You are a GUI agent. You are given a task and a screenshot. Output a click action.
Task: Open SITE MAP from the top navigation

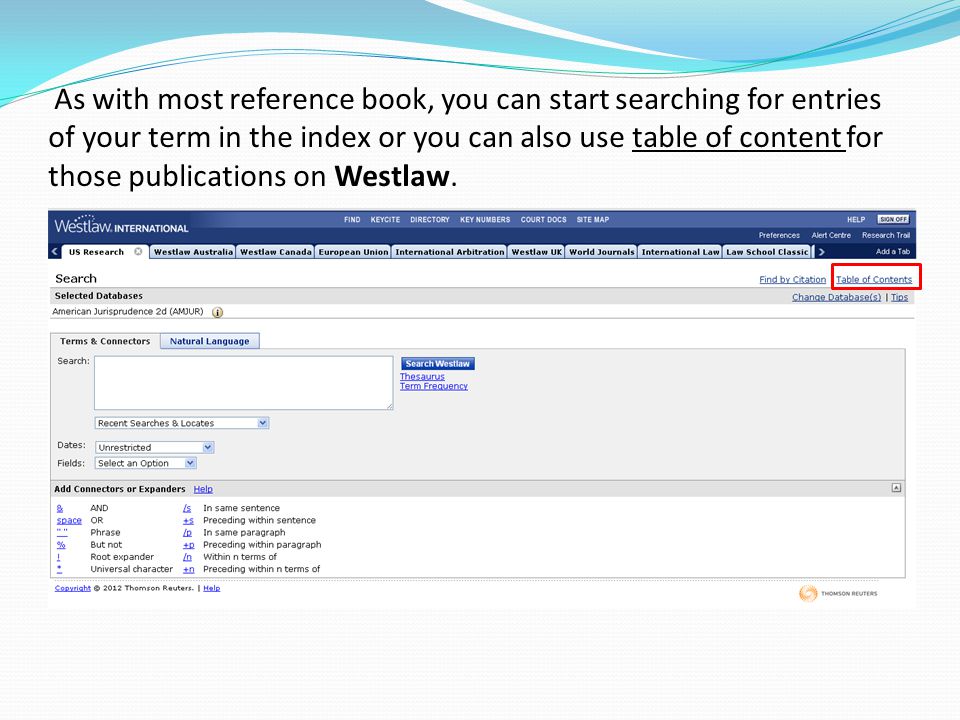coord(593,219)
